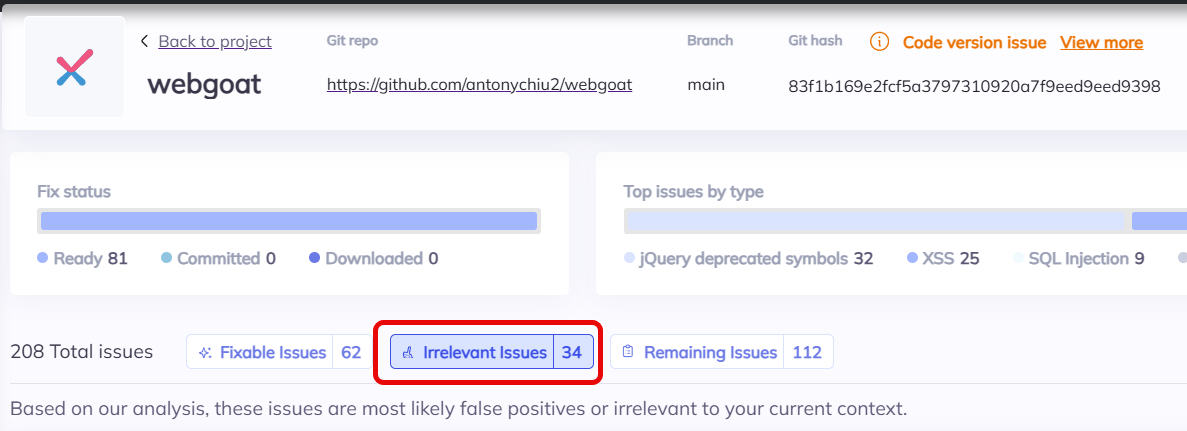Click the Committed status legend dot

click(167, 259)
